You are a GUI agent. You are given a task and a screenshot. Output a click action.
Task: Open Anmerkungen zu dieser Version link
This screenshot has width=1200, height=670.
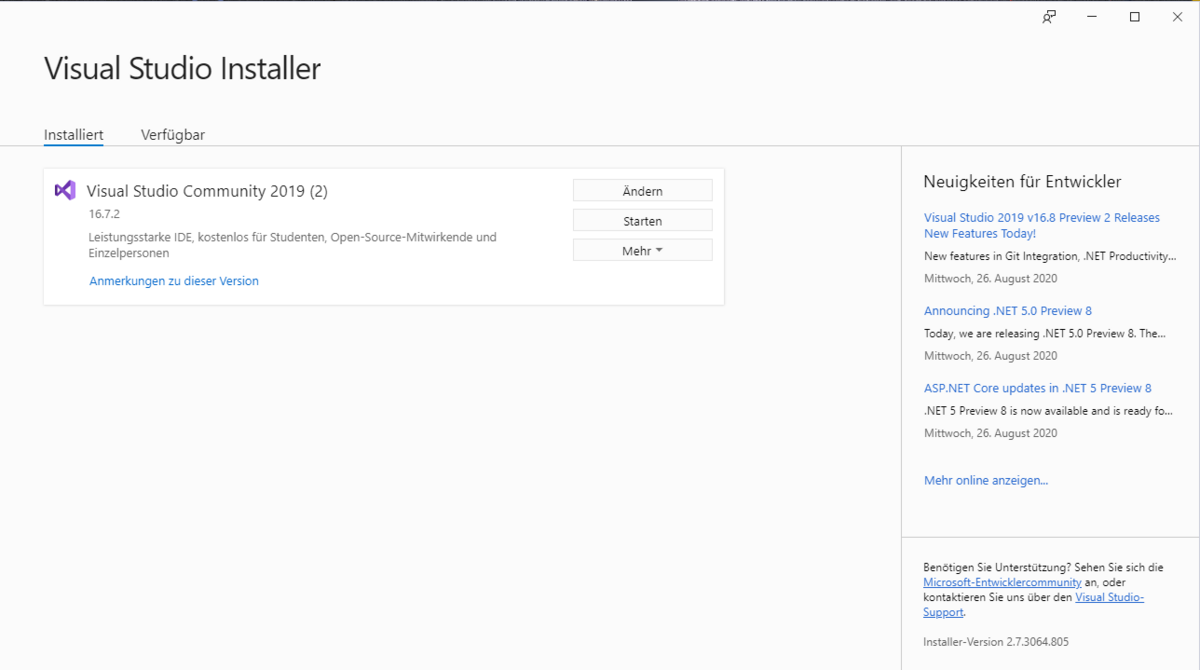(x=174, y=281)
